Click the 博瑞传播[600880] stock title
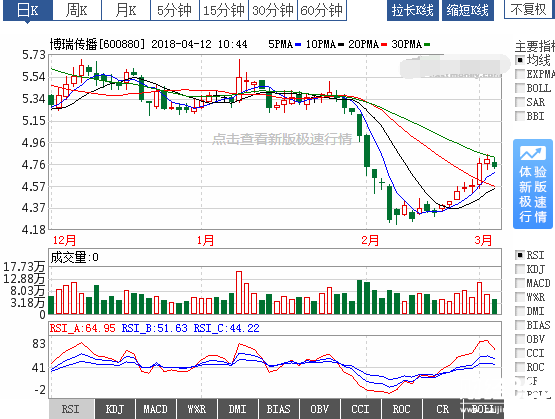Viewport: 555px width, 419px height. (97, 44)
